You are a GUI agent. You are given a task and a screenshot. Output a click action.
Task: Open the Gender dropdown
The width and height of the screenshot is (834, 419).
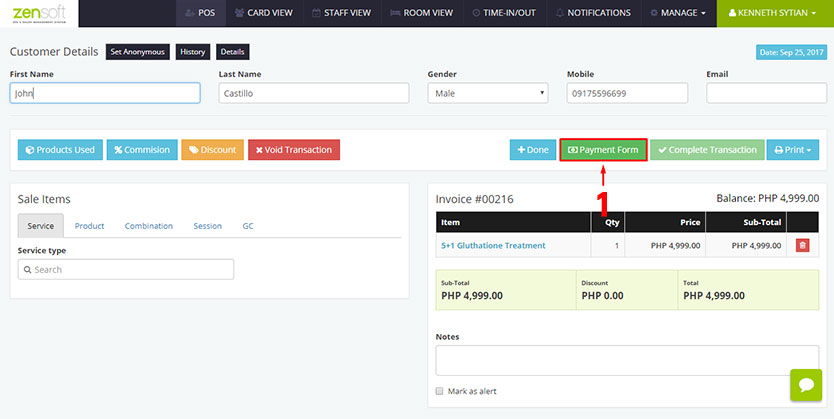488,93
